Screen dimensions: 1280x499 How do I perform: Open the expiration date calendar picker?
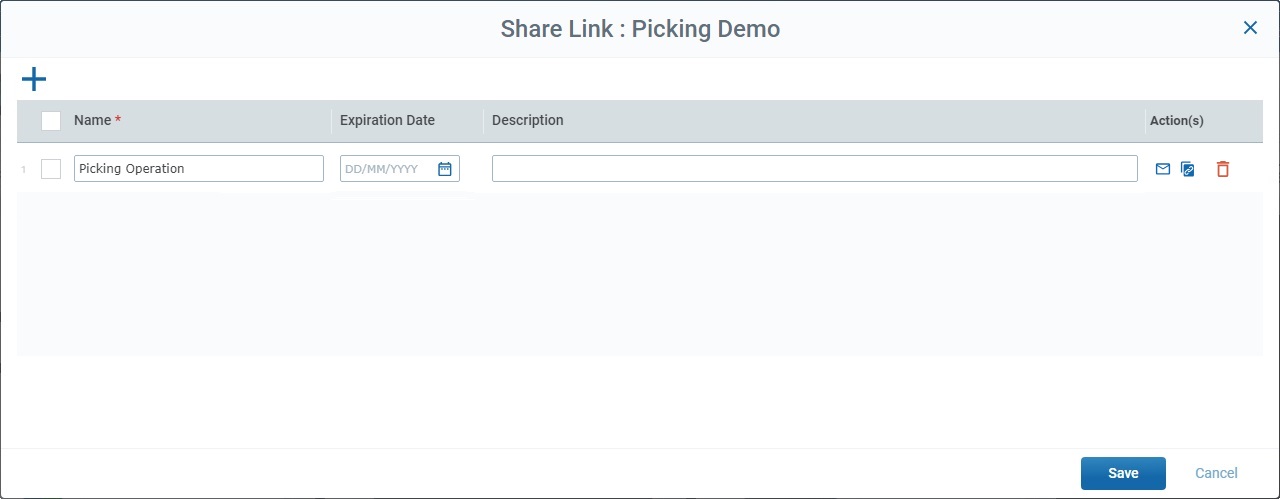445,169
